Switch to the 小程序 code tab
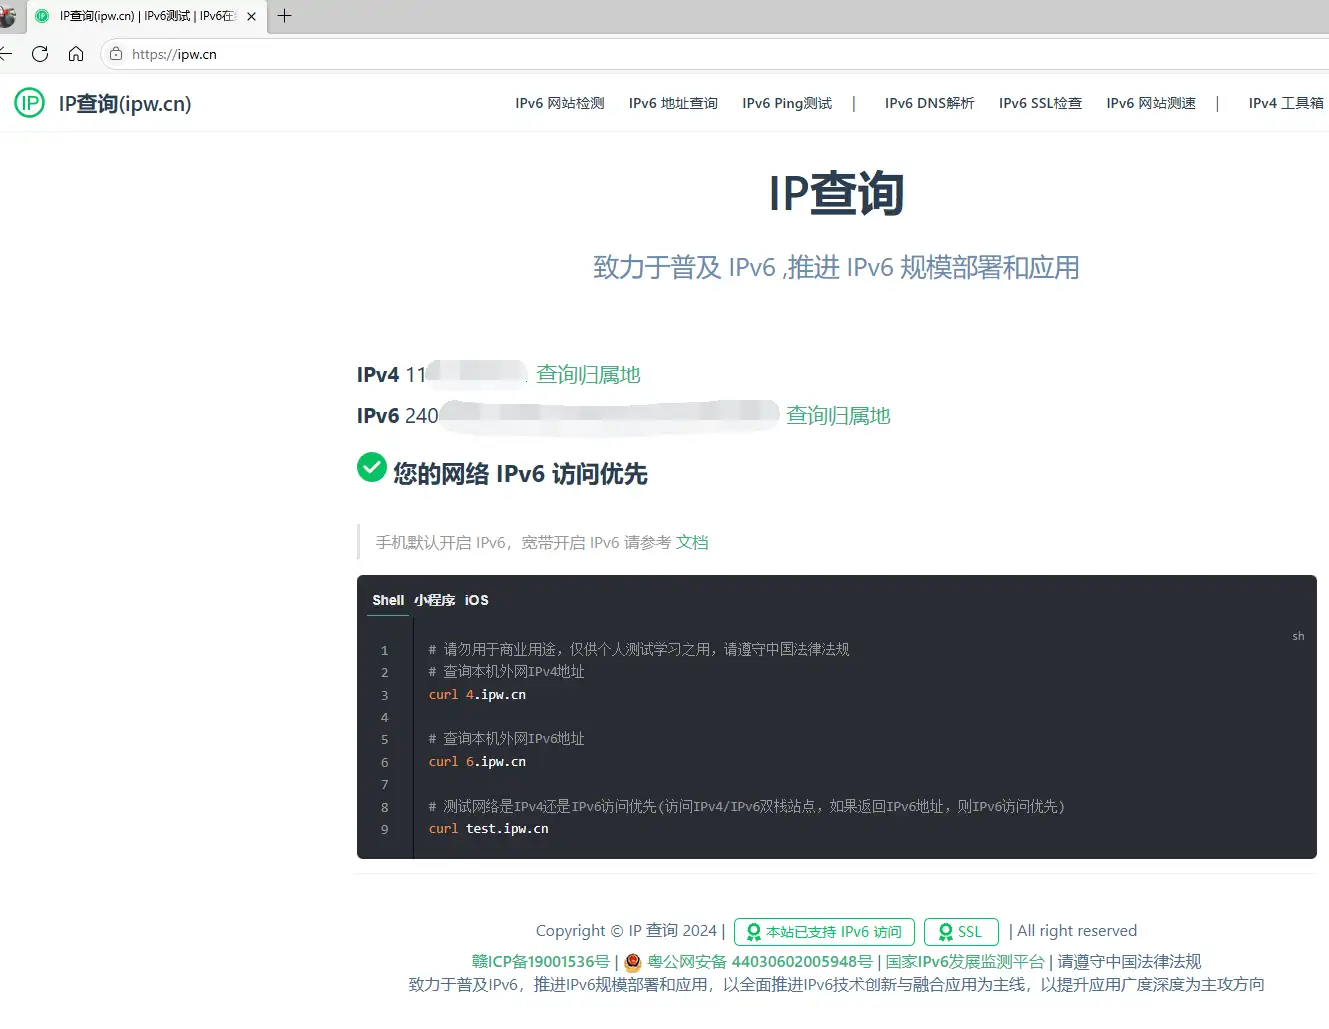1329x1029 pixels. [434, 600]
